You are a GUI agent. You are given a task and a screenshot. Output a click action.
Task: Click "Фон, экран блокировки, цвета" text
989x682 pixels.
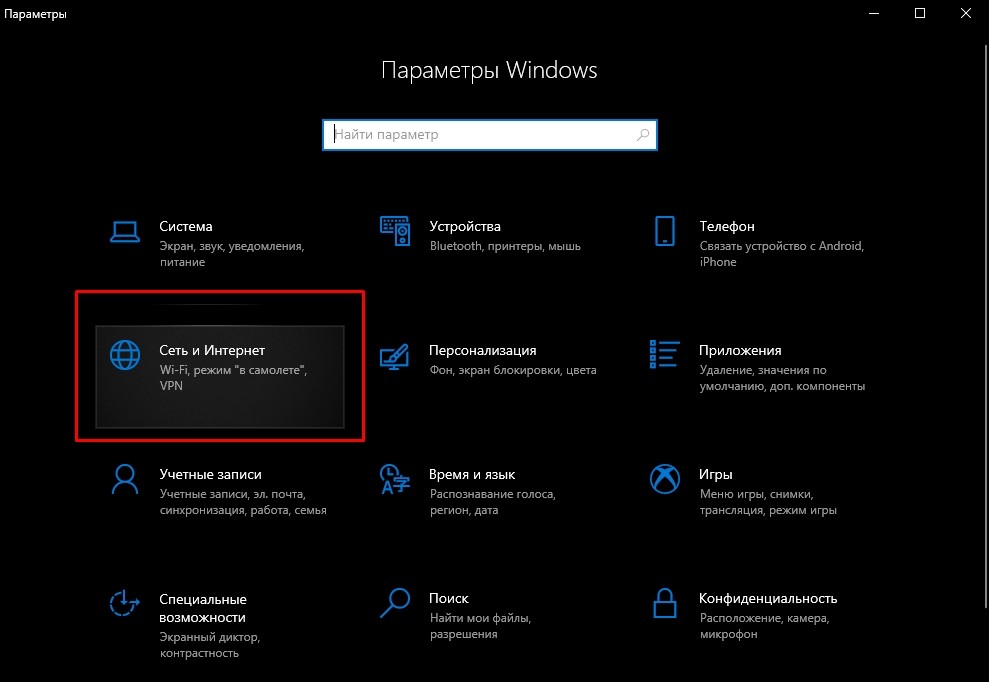coord(513,370)
